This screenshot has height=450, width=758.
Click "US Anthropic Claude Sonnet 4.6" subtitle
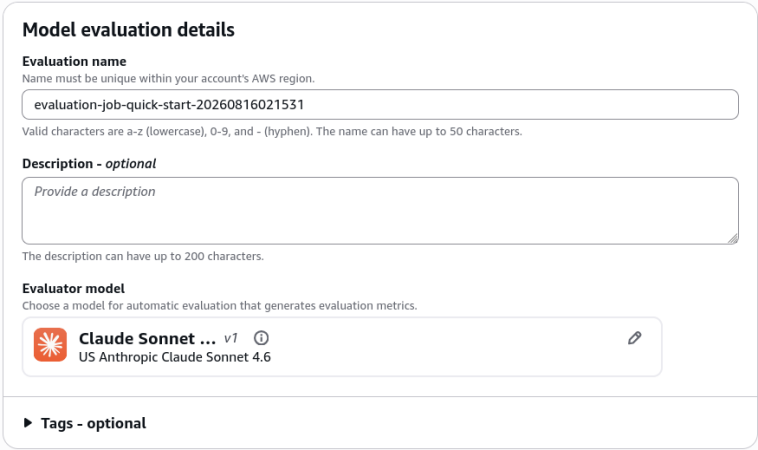pyautogui.click(x=175, y=357)
